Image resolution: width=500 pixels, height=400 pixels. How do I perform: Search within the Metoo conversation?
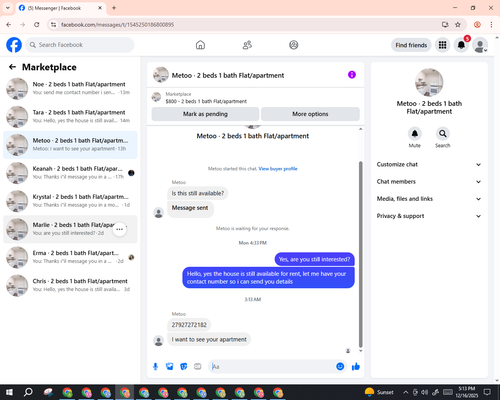tap(443, 134)
